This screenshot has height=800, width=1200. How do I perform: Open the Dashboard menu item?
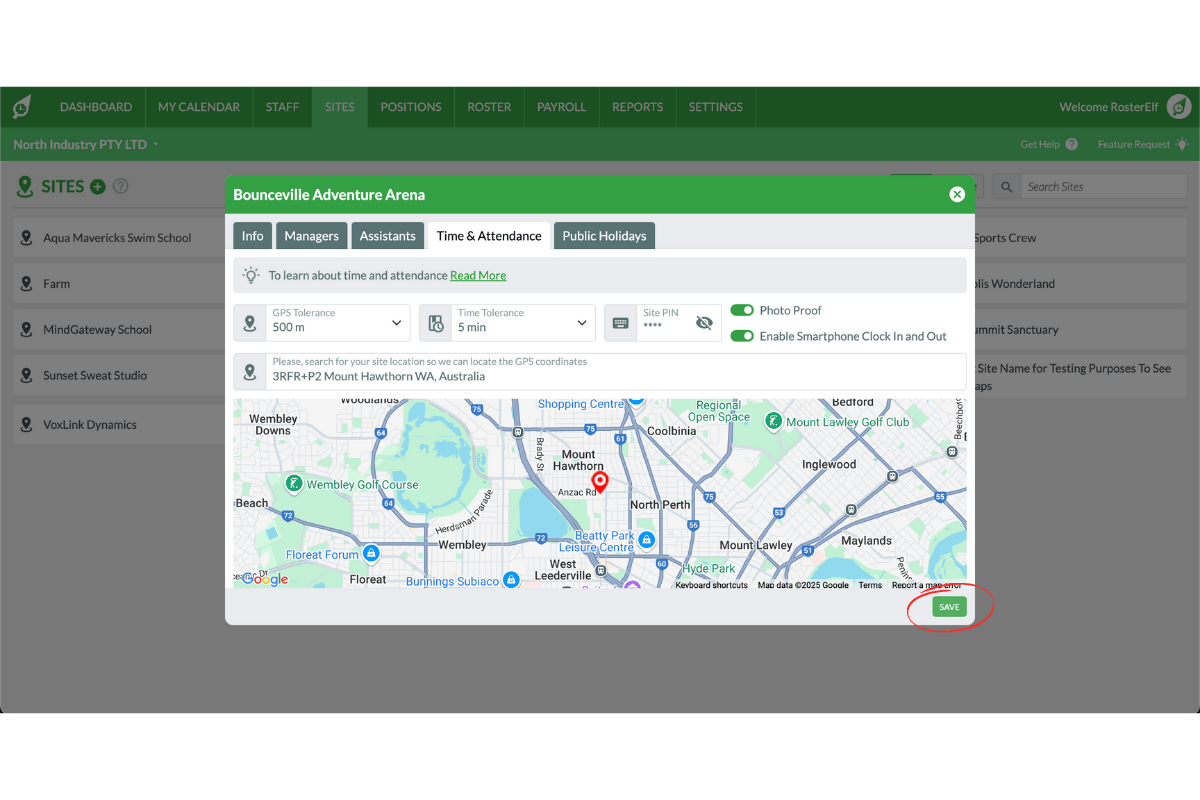(x=96, y=107)
